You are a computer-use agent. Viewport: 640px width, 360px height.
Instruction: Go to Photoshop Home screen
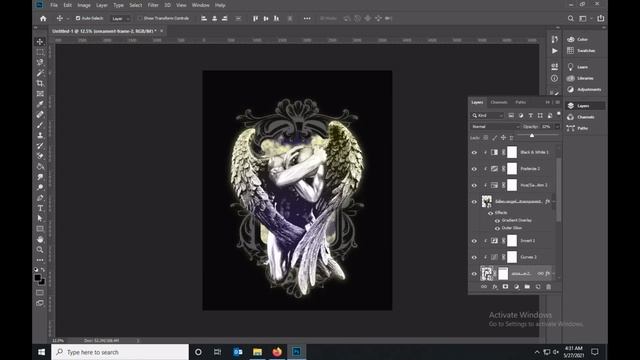pyautogui.click(x=43, y=18)
